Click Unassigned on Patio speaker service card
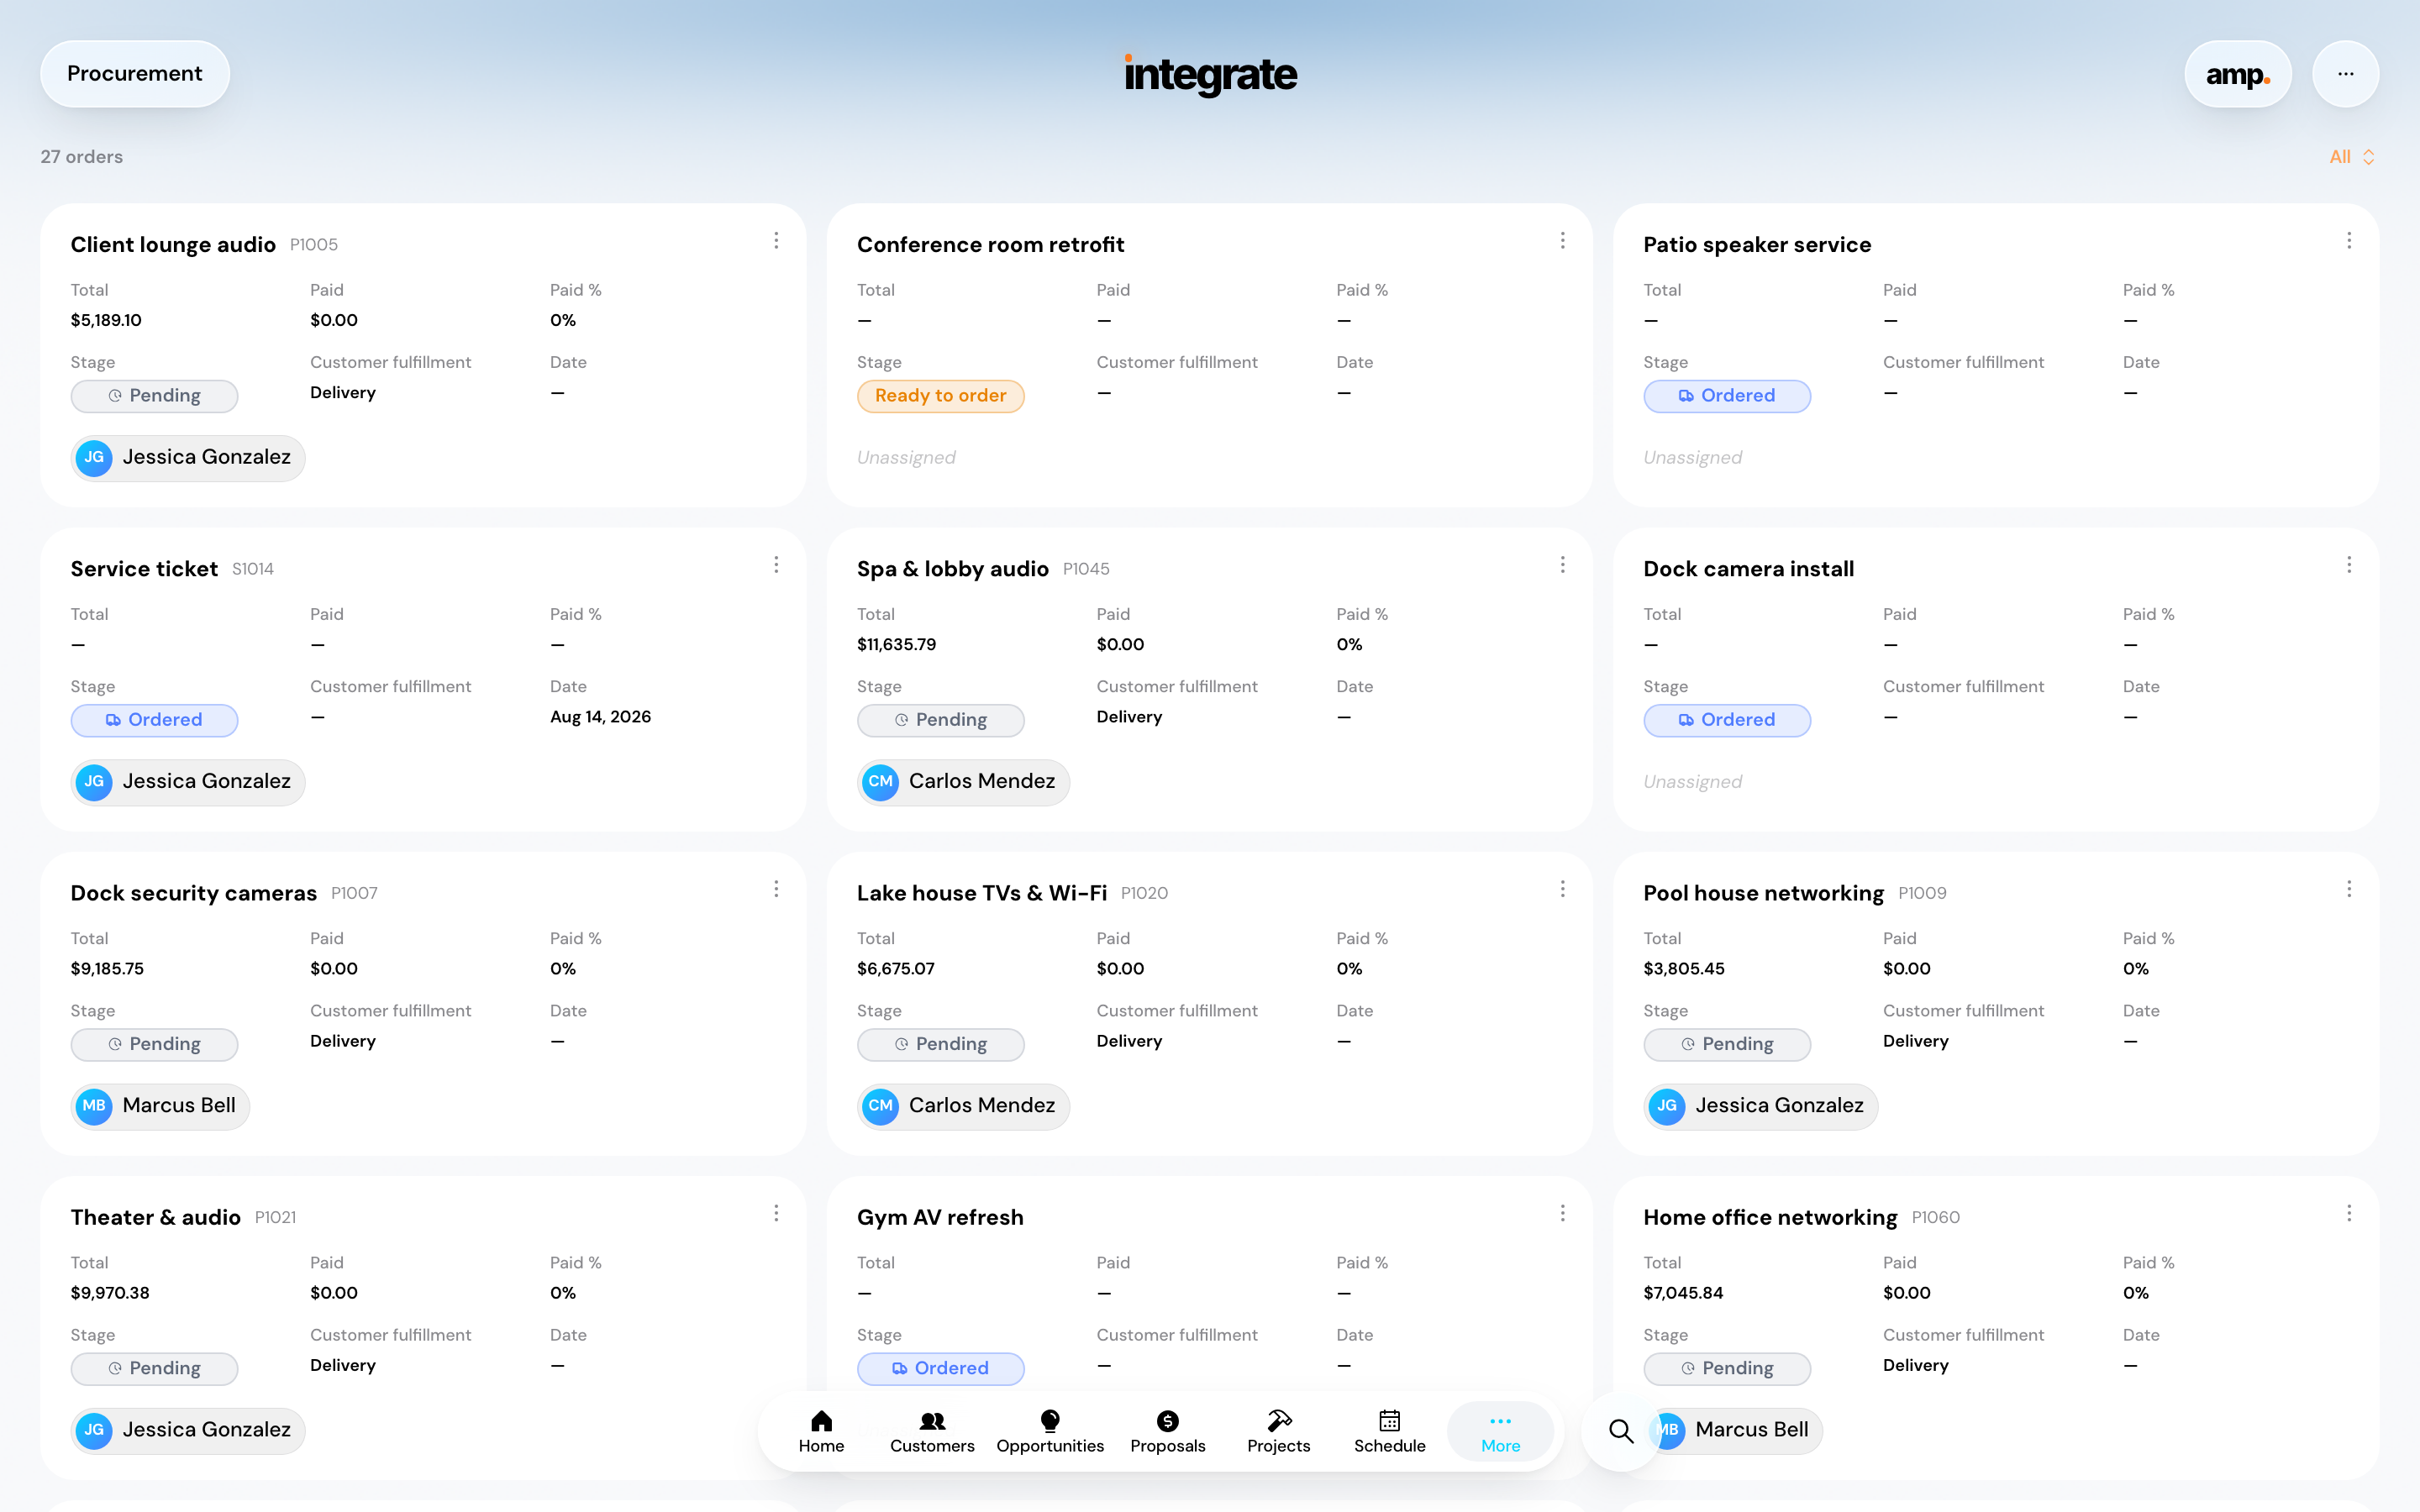The height and width of the screenshot is (1512, 2420). click(1692, 458)
